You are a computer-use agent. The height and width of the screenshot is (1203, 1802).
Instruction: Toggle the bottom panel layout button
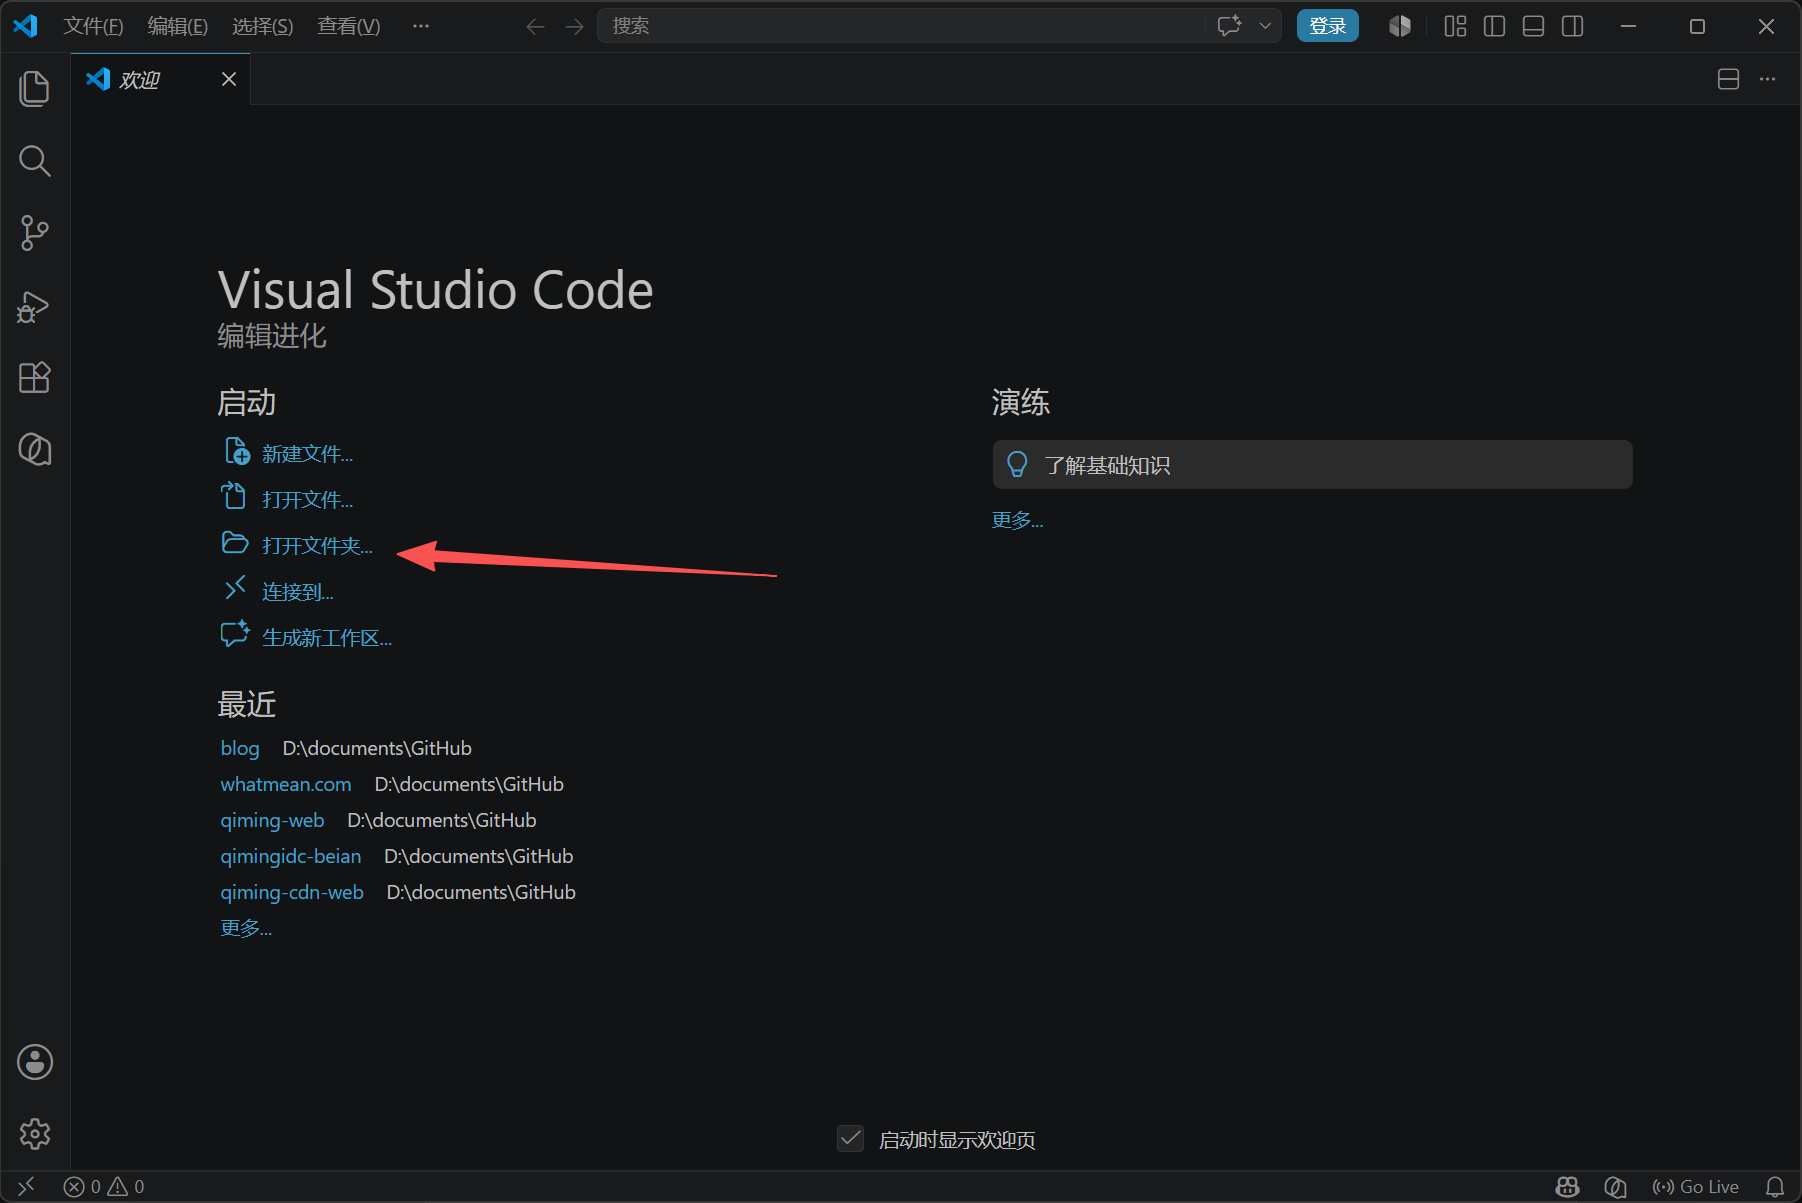pos(1534,26)
